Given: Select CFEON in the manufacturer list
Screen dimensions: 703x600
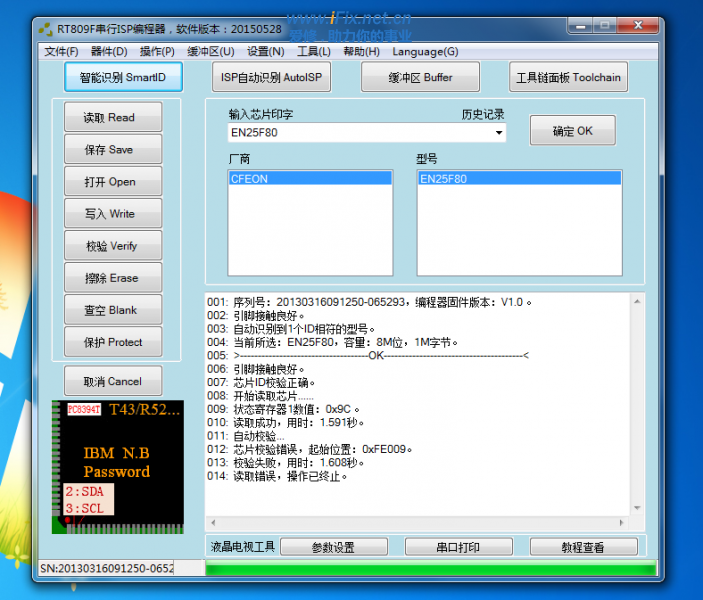Looking at the screenshot, I should click(x=310, y=178).
